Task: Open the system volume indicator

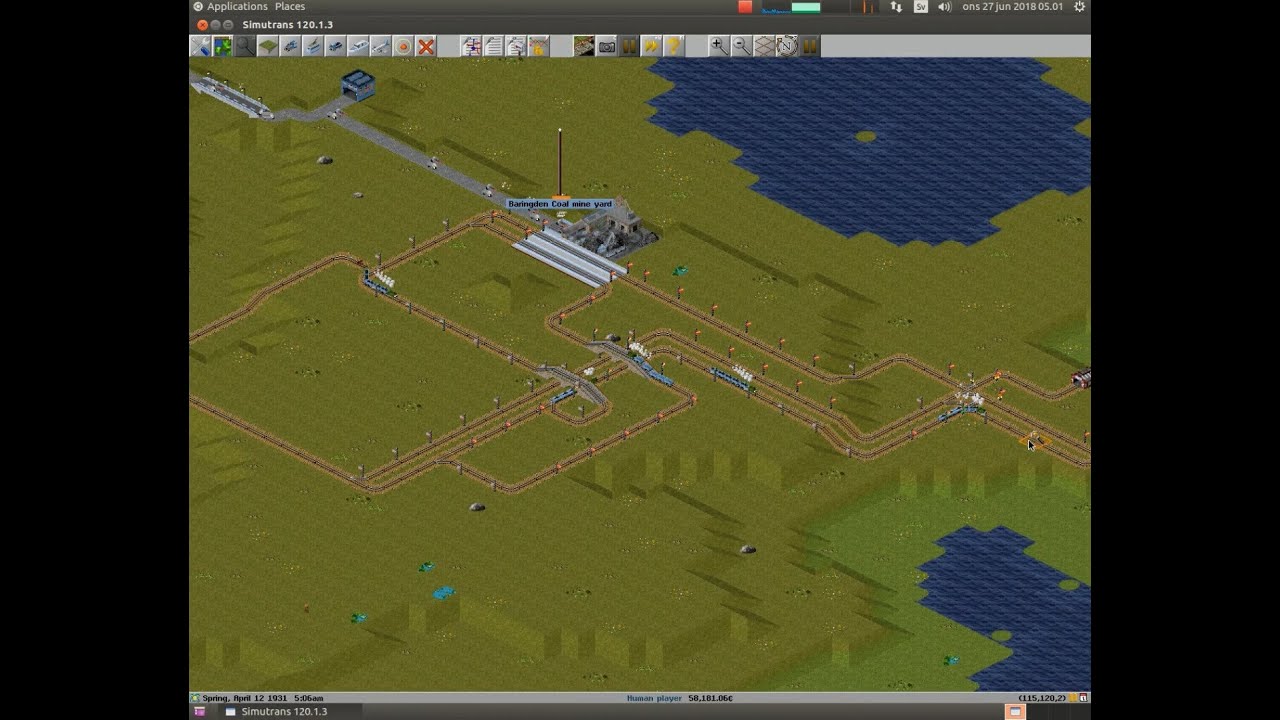Action: point(945,7)
